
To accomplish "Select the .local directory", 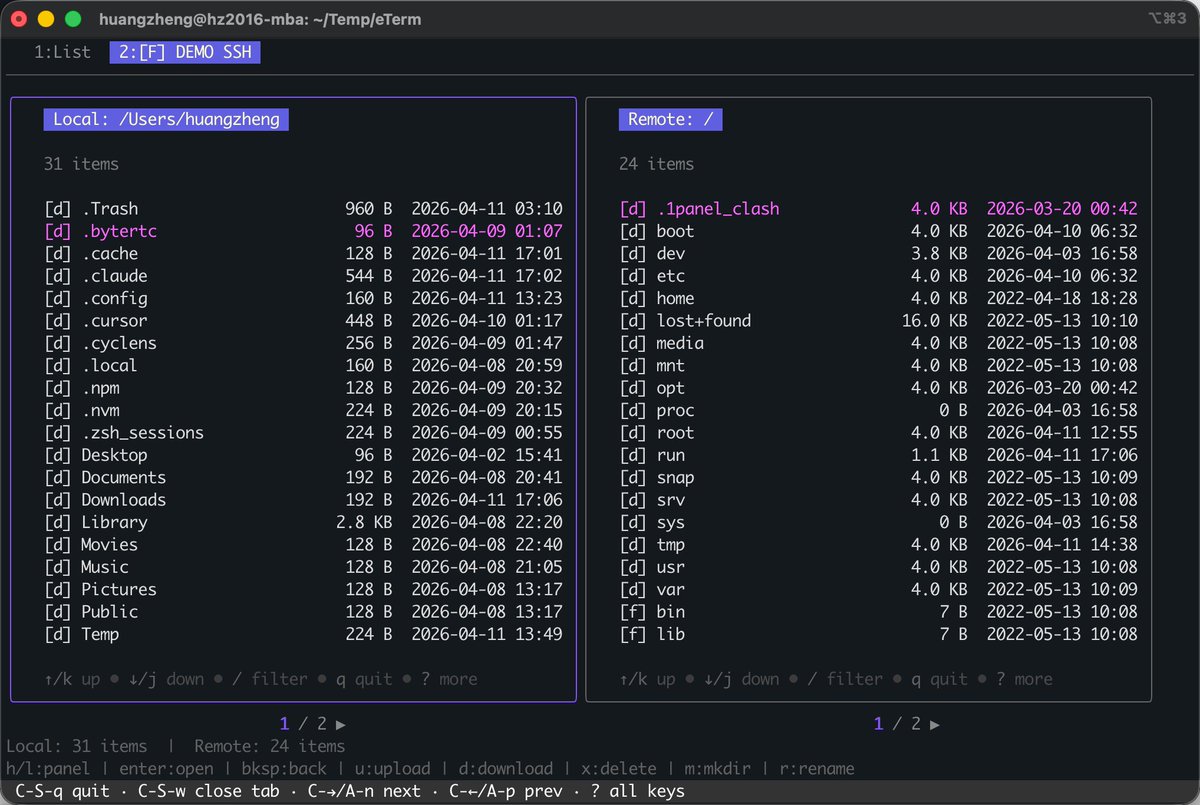I will (x=303, y=366).
